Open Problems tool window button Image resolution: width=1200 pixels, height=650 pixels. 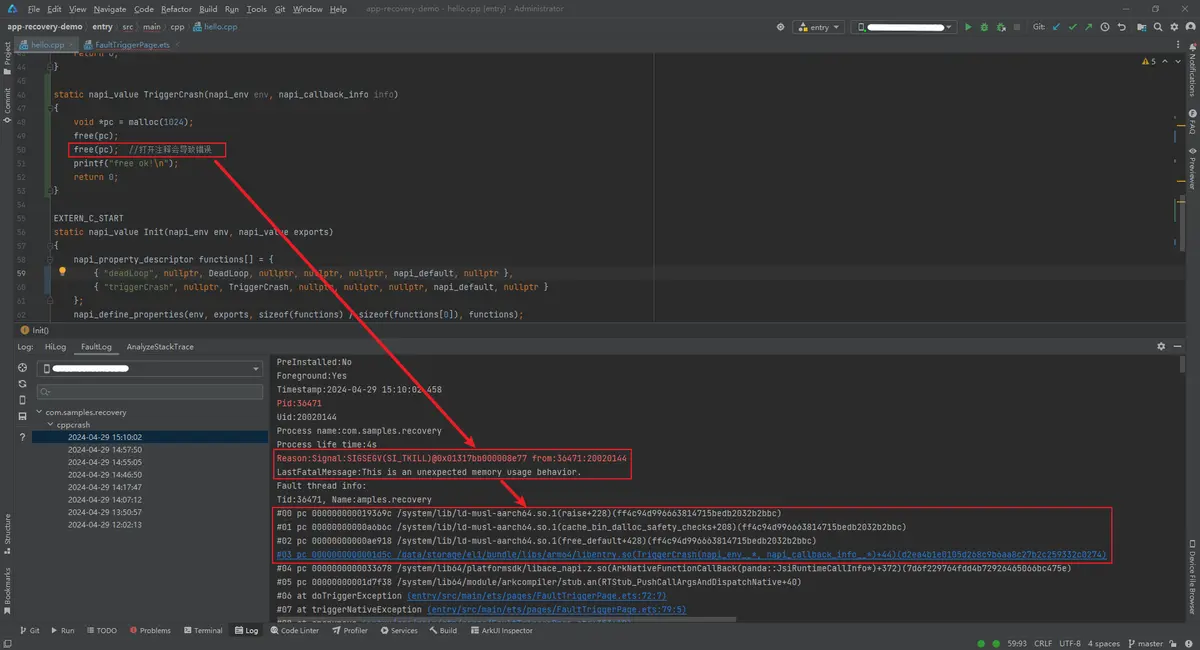pyautogui.click(x=149, y=631)
